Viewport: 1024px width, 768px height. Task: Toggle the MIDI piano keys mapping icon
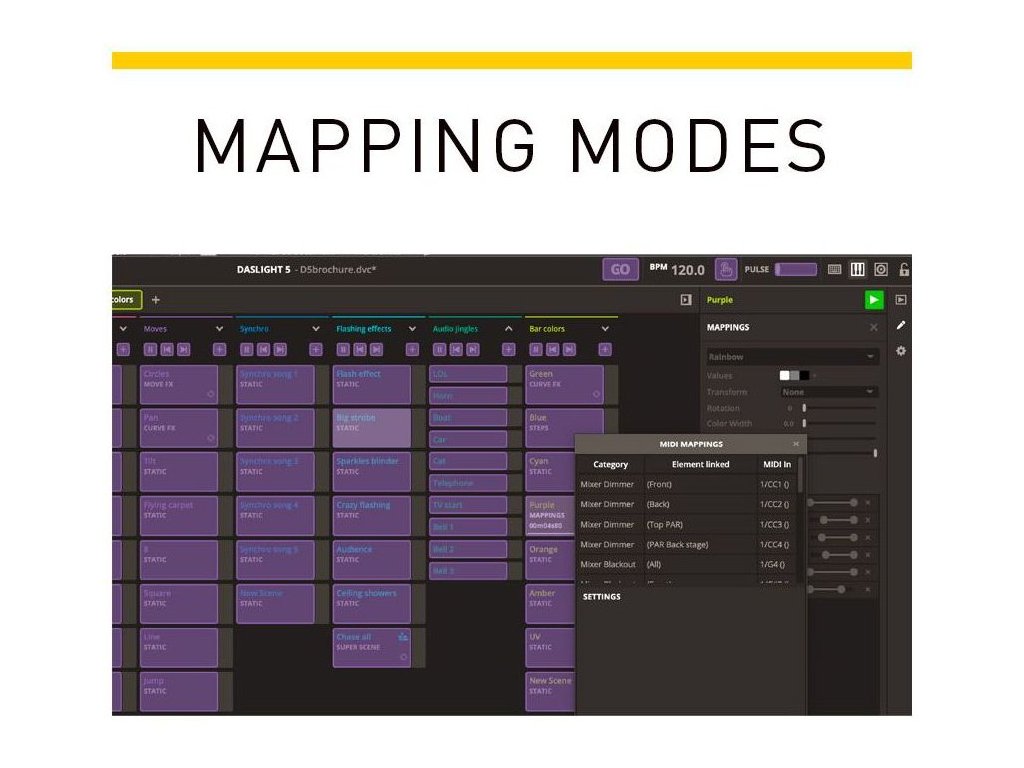point(857,269)
